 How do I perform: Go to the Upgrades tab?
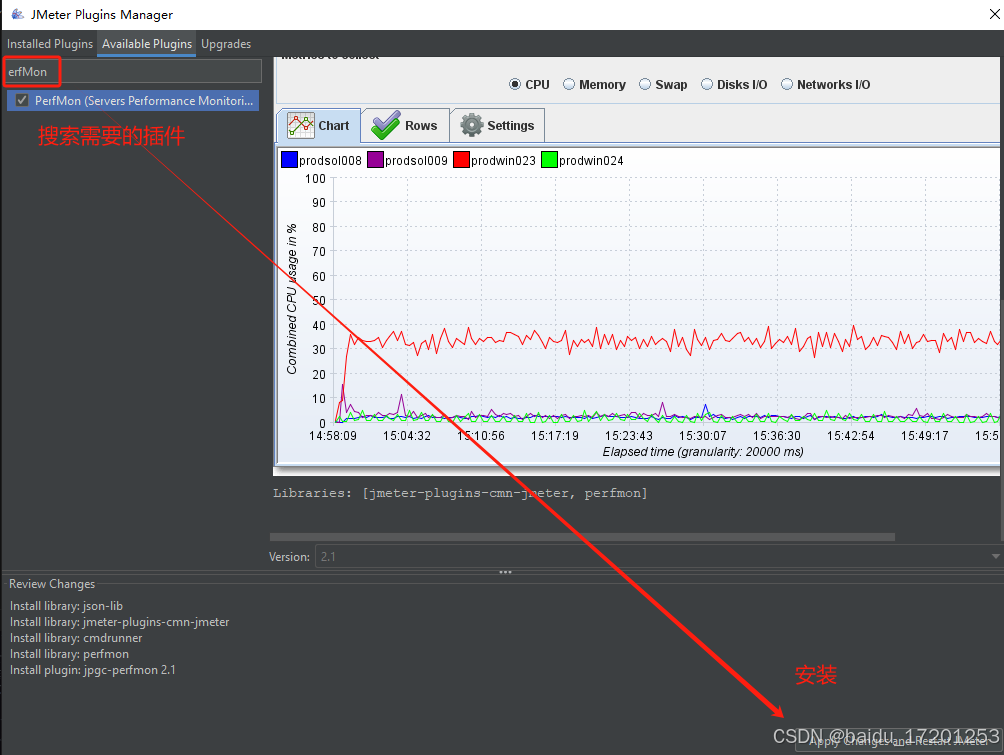(x=226, y=44)
